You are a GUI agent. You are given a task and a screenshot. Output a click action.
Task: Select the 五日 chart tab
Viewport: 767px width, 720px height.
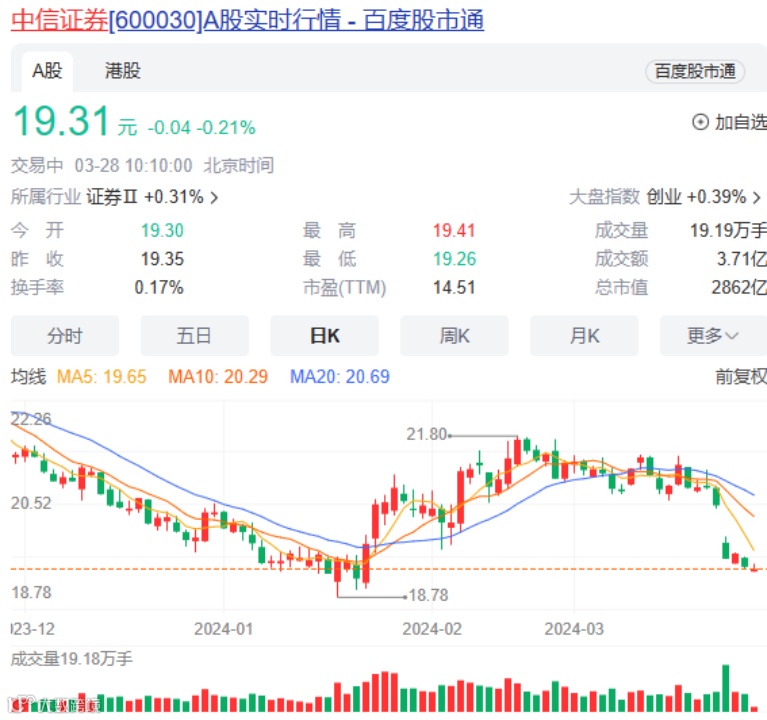(x=194, y=336)
